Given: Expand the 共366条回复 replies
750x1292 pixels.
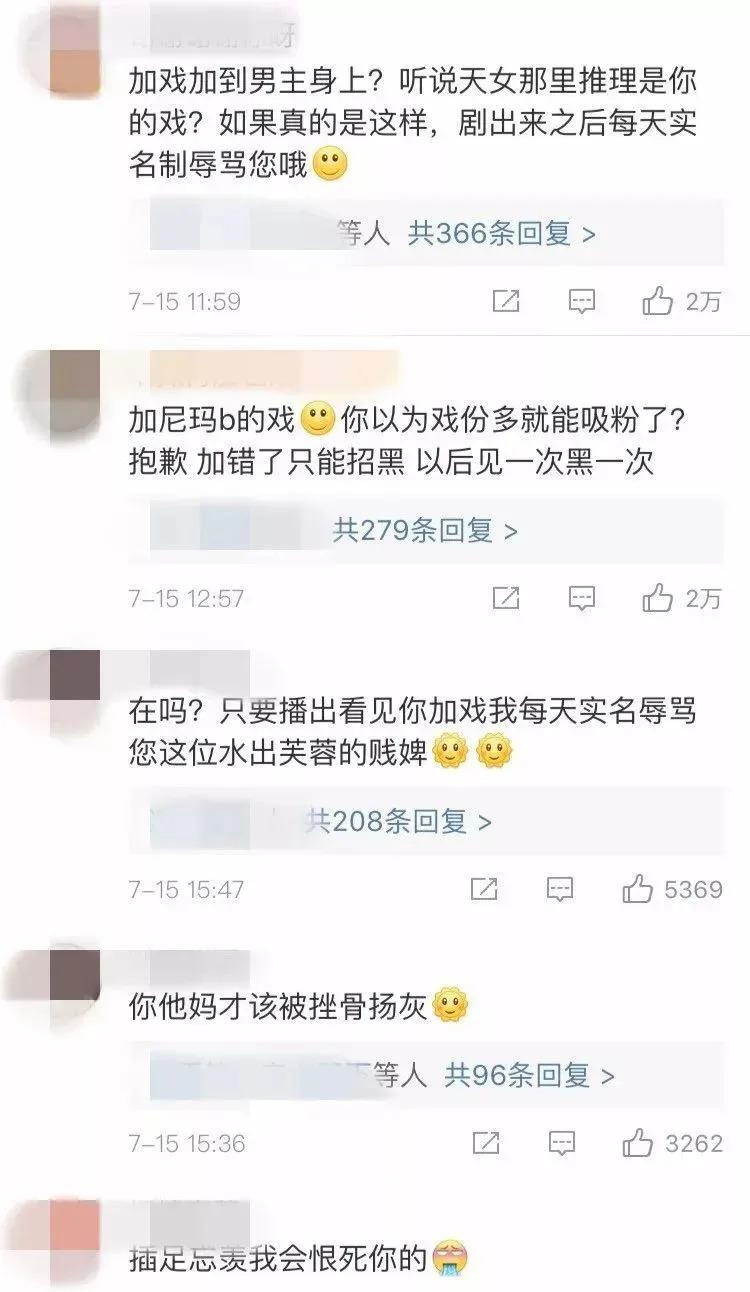Looking at the screenshot, I should click(x=501, y=233).
